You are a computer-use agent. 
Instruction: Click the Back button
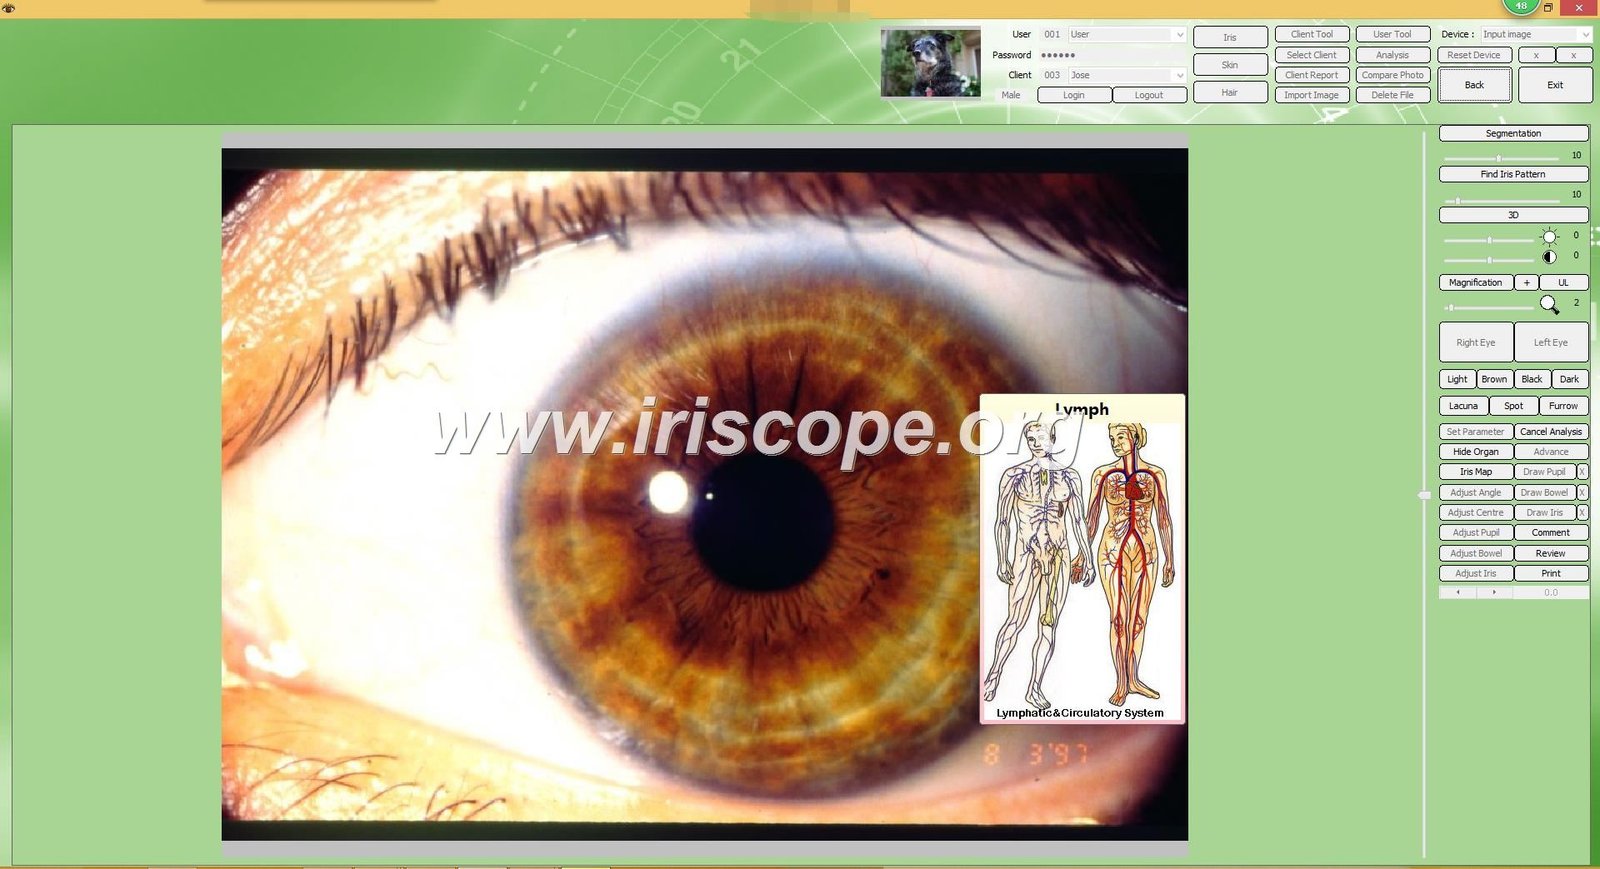(1475, 85)
